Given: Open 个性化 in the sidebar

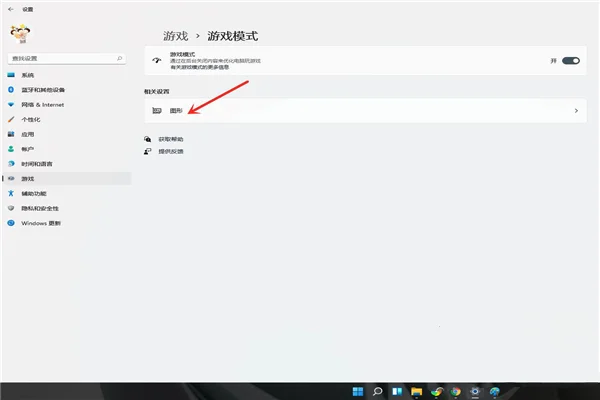Looking at the screenshot, I should [x=31, y=119].
